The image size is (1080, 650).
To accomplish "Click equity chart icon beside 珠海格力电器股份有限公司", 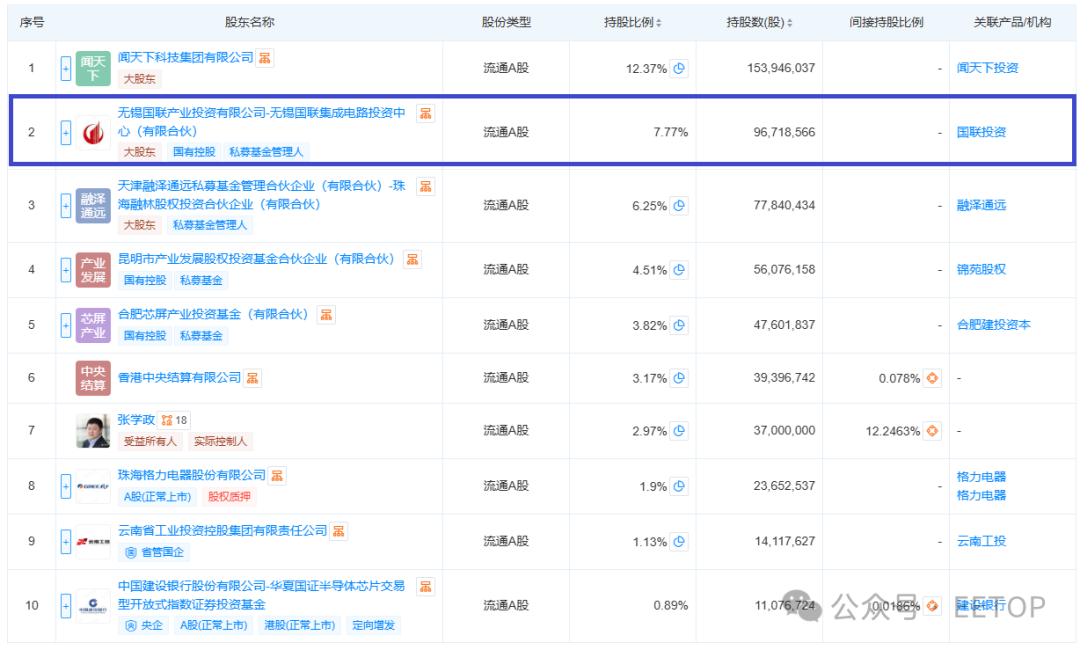I will coord(275,475).
